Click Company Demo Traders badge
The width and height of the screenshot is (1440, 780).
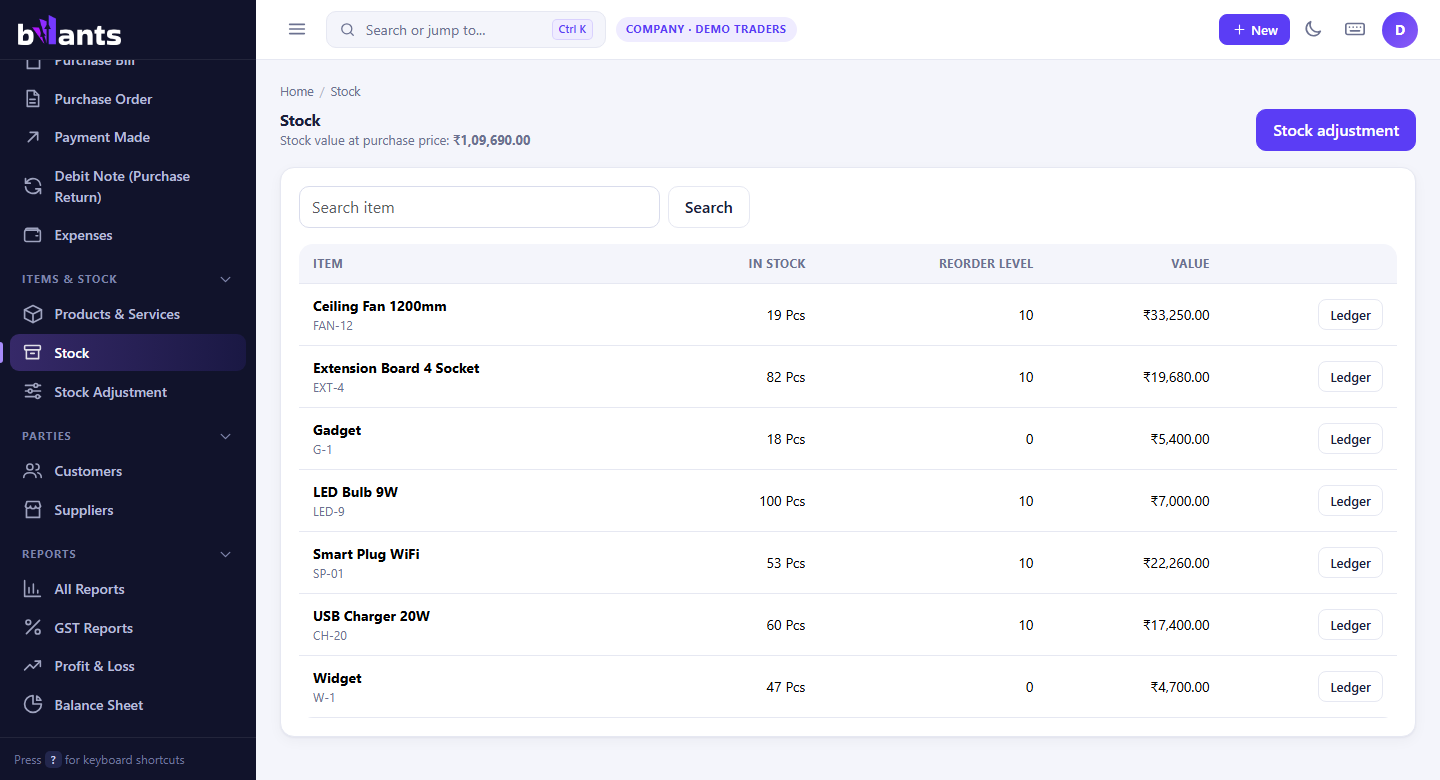[706, 29]
